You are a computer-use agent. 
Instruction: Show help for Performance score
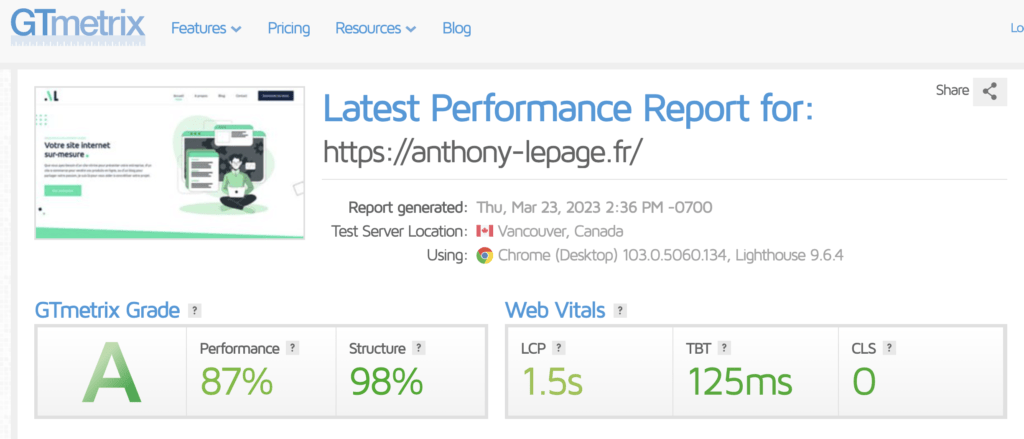click(x=293, y=348)
